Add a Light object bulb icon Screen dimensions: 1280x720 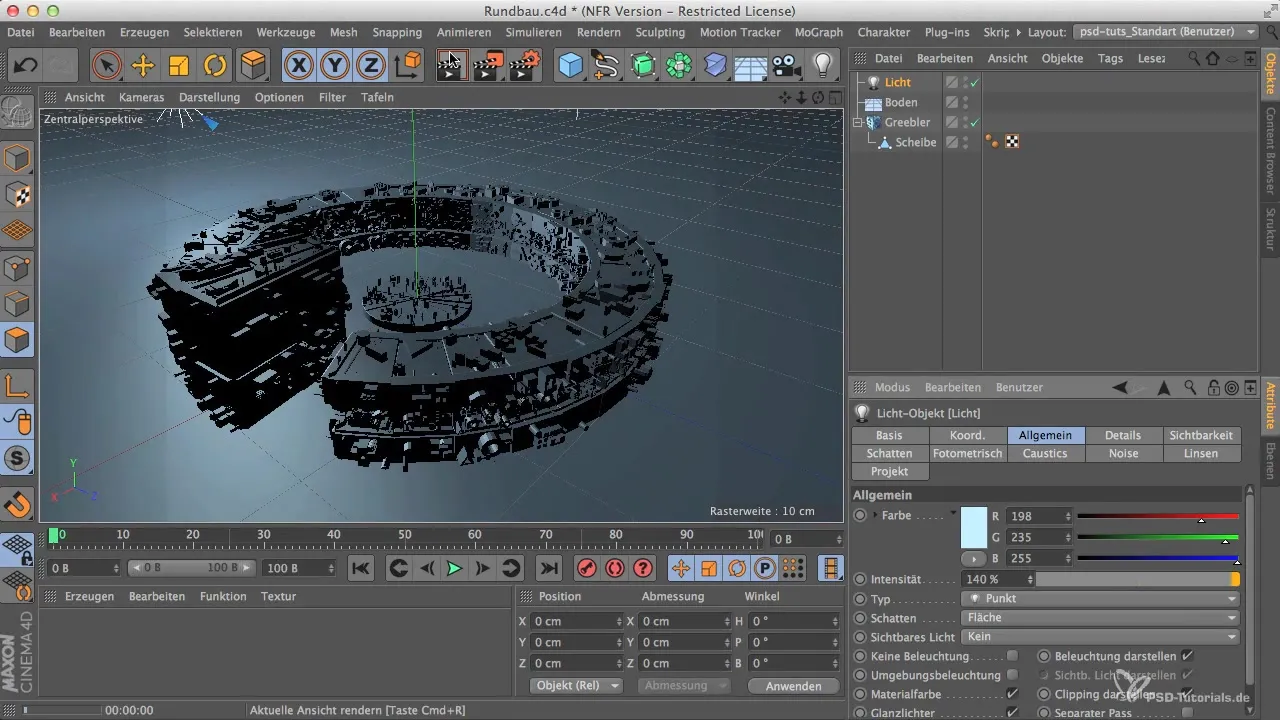tap(823, 66)
